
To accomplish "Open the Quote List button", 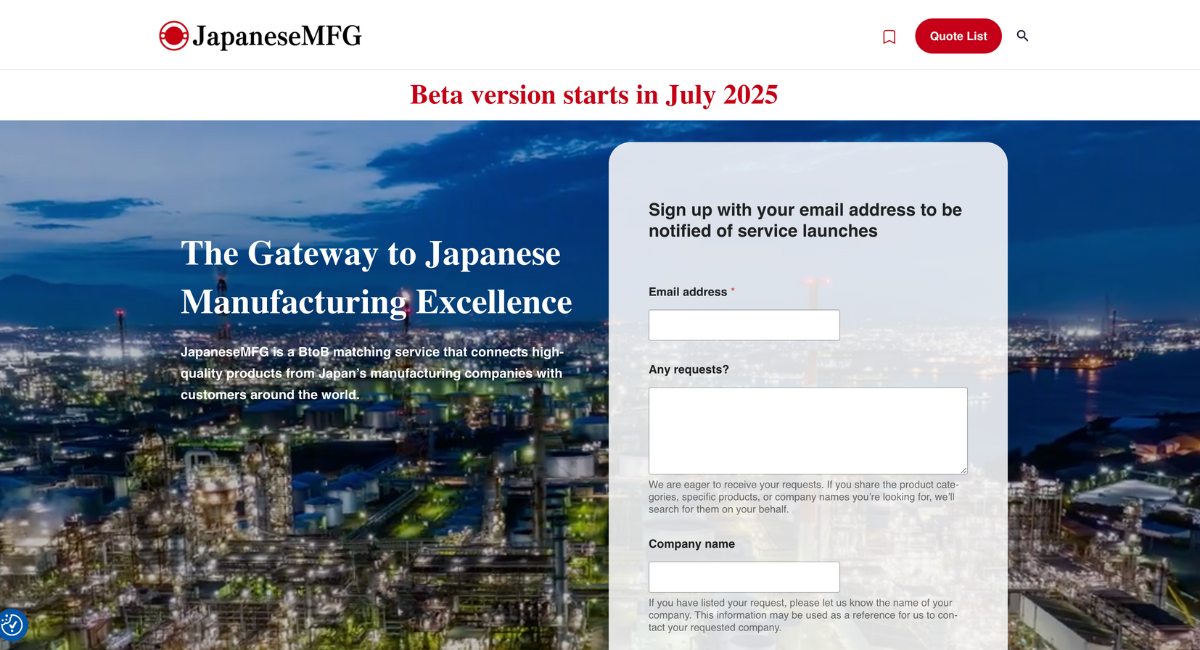I will coord(958,36).
